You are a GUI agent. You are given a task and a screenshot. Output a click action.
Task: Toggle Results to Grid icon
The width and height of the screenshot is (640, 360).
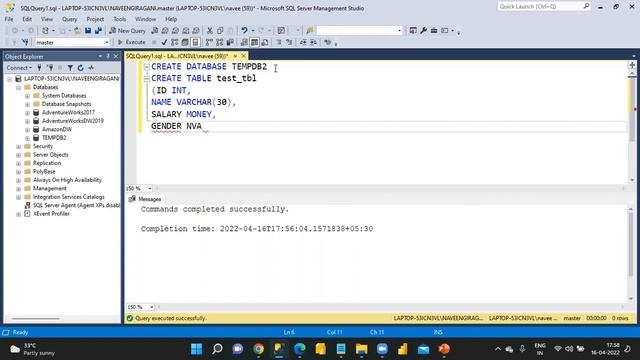tap(254, 42)
